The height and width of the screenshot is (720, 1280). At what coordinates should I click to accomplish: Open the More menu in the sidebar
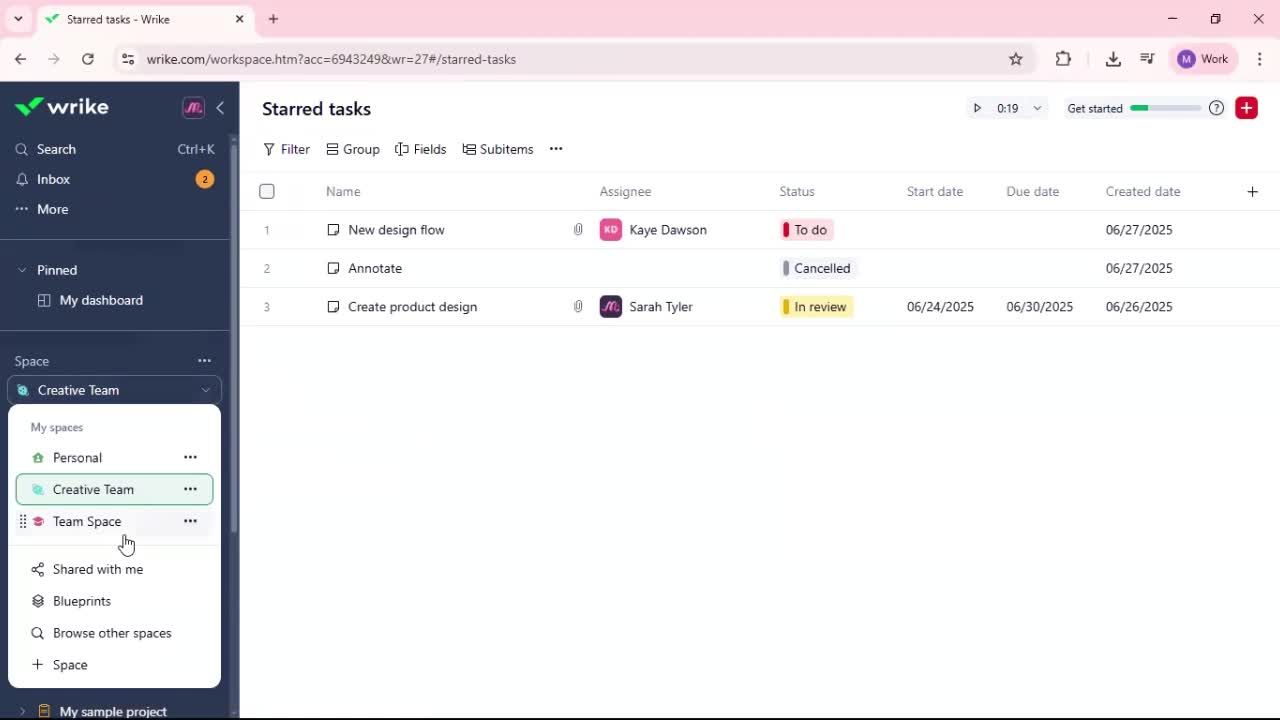[52, 209]
